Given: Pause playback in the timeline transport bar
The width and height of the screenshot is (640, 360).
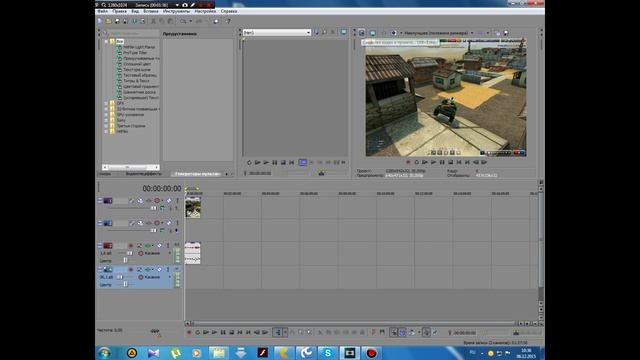Looking at the screenshot, I should click(223, 333).
